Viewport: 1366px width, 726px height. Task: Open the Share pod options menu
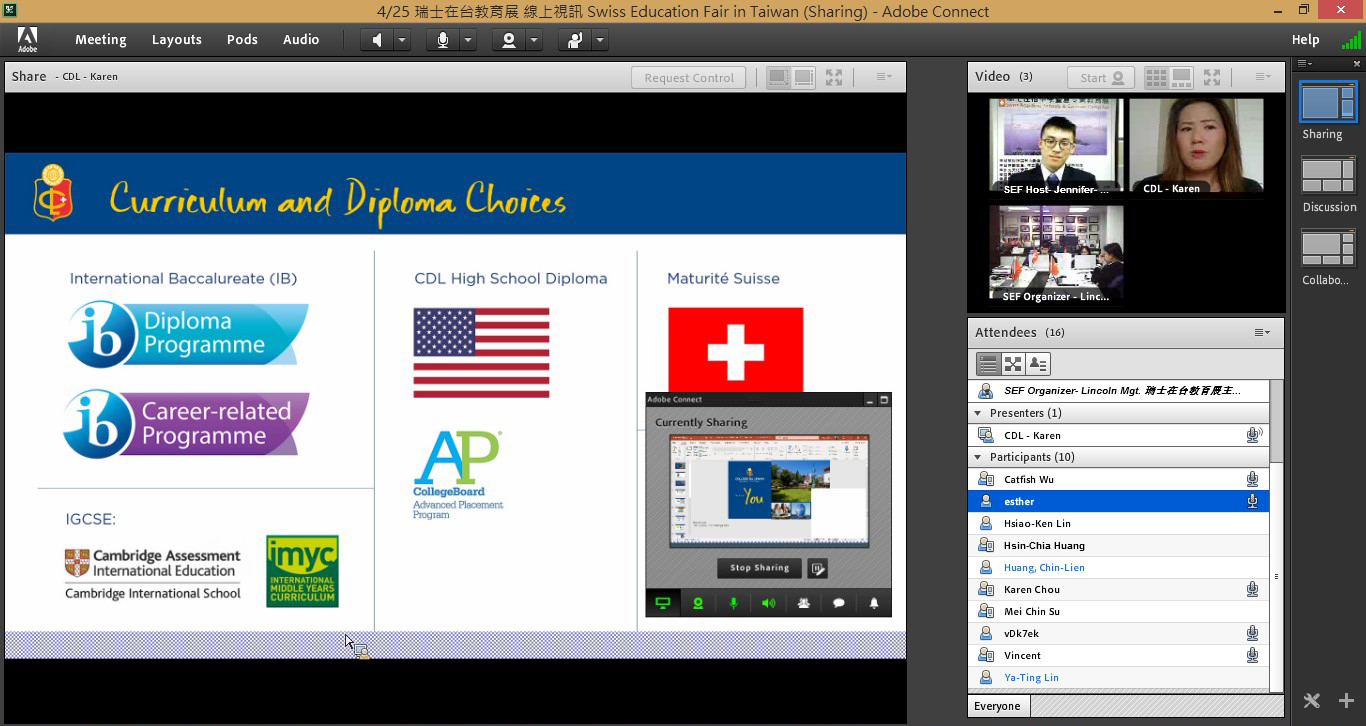[884, 77]
